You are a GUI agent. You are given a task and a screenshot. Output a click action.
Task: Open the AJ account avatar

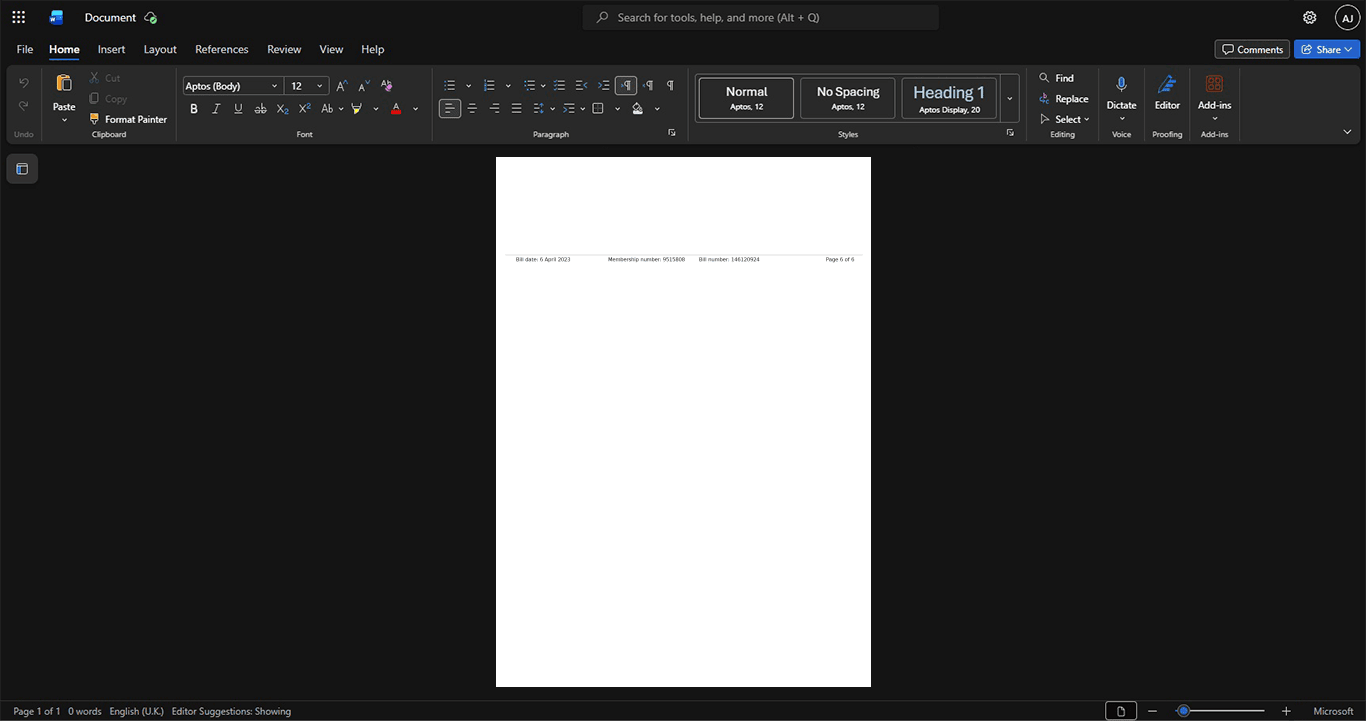pos(1347,17)
